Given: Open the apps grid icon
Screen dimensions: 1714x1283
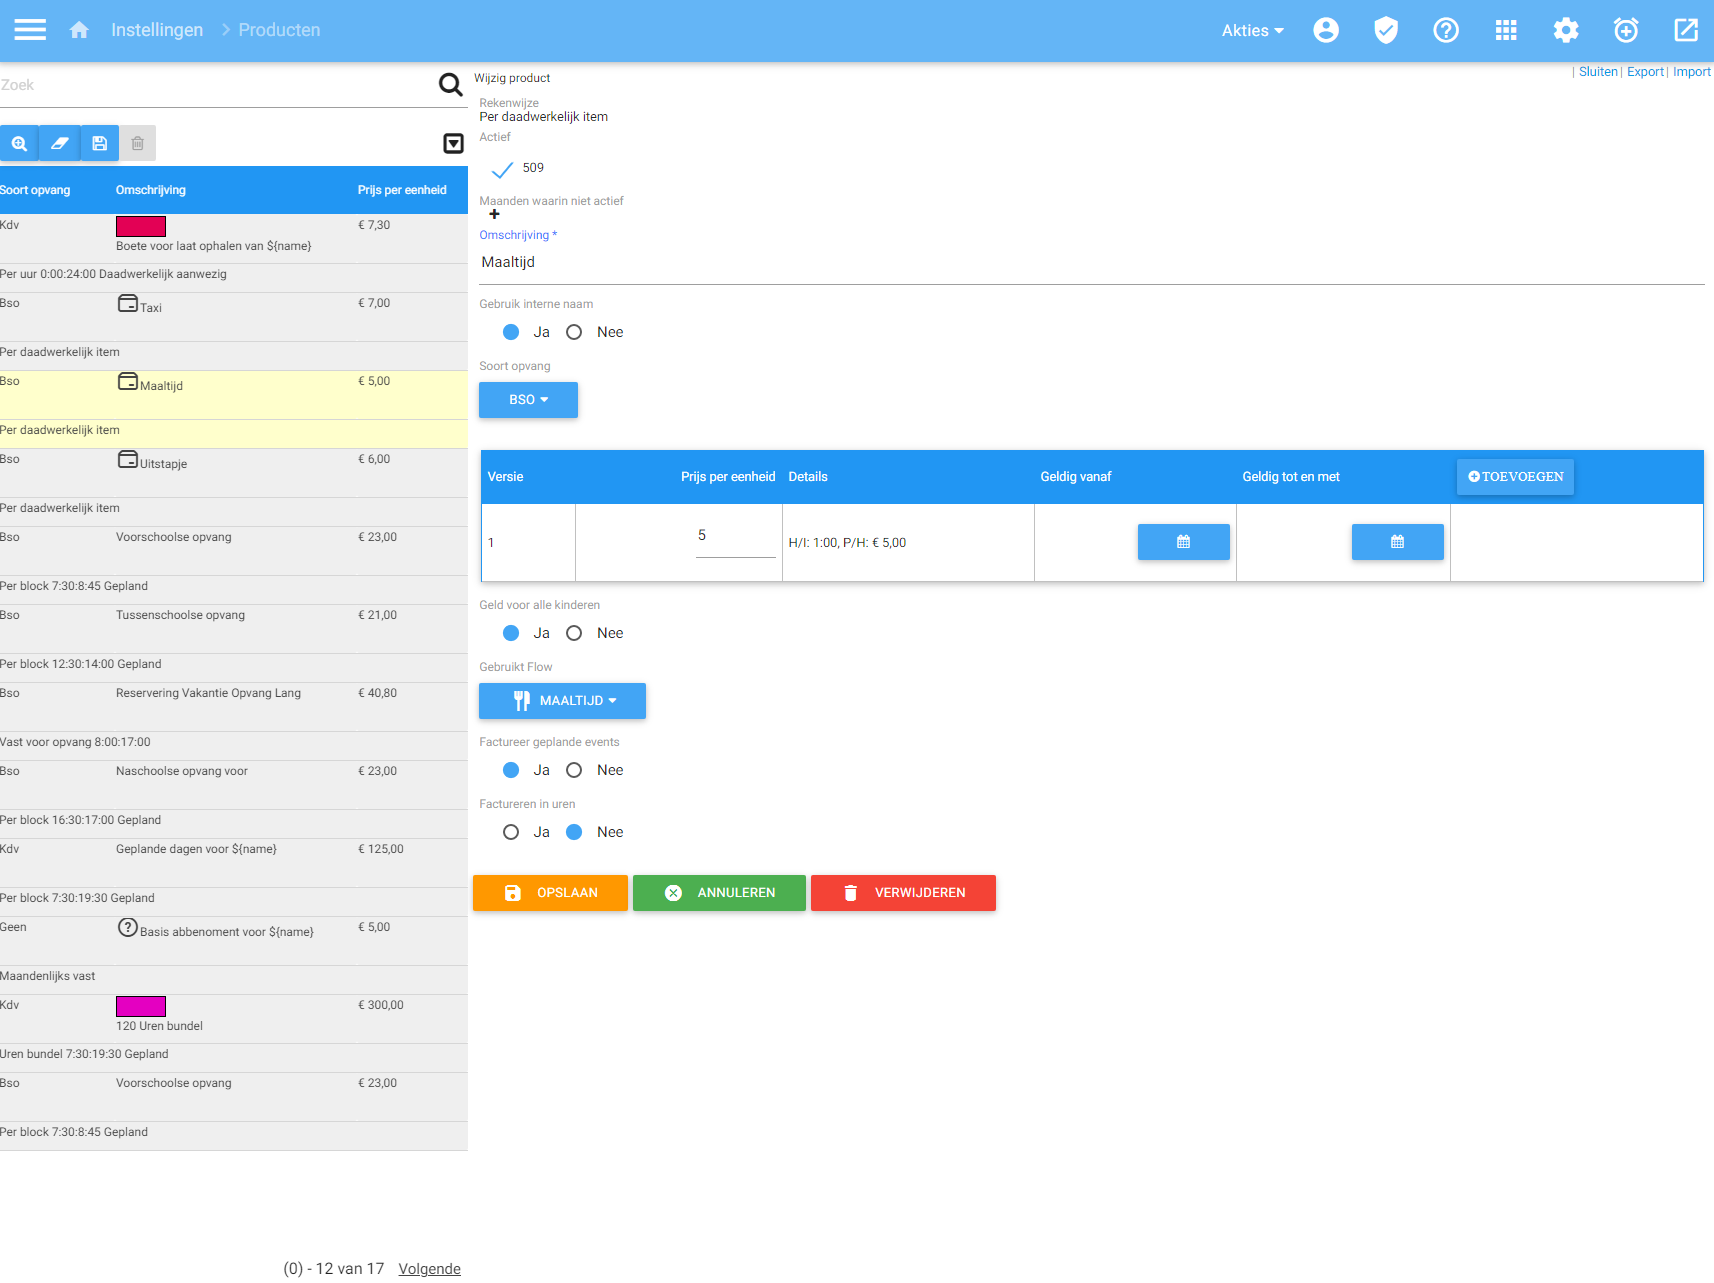Looking at the screenshot, I should pyautogui.click(x=1506, y=30).
